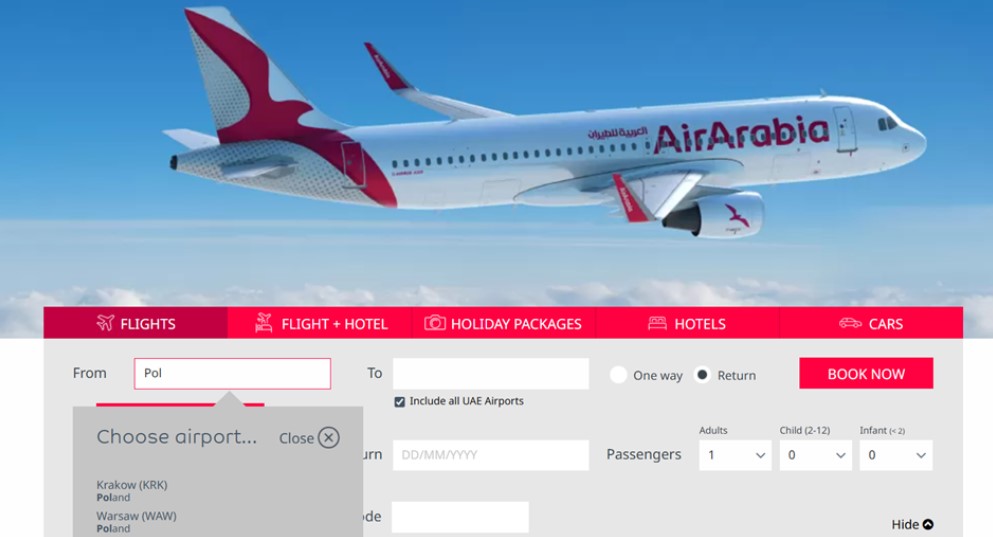Image resolution: width=993 pixels, height=537 pixels.
Task: Click the camera icon for Holiday Packages
Action: point(435,323)
